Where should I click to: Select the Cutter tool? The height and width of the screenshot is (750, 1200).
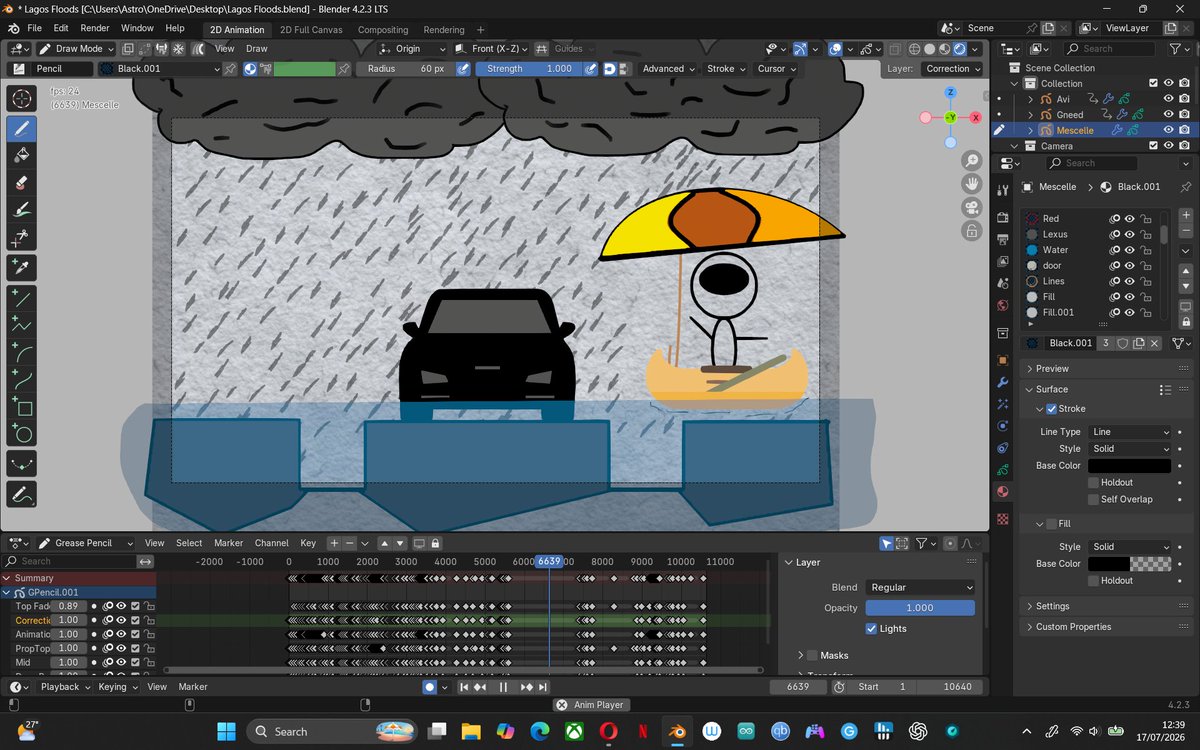(22, 238)
